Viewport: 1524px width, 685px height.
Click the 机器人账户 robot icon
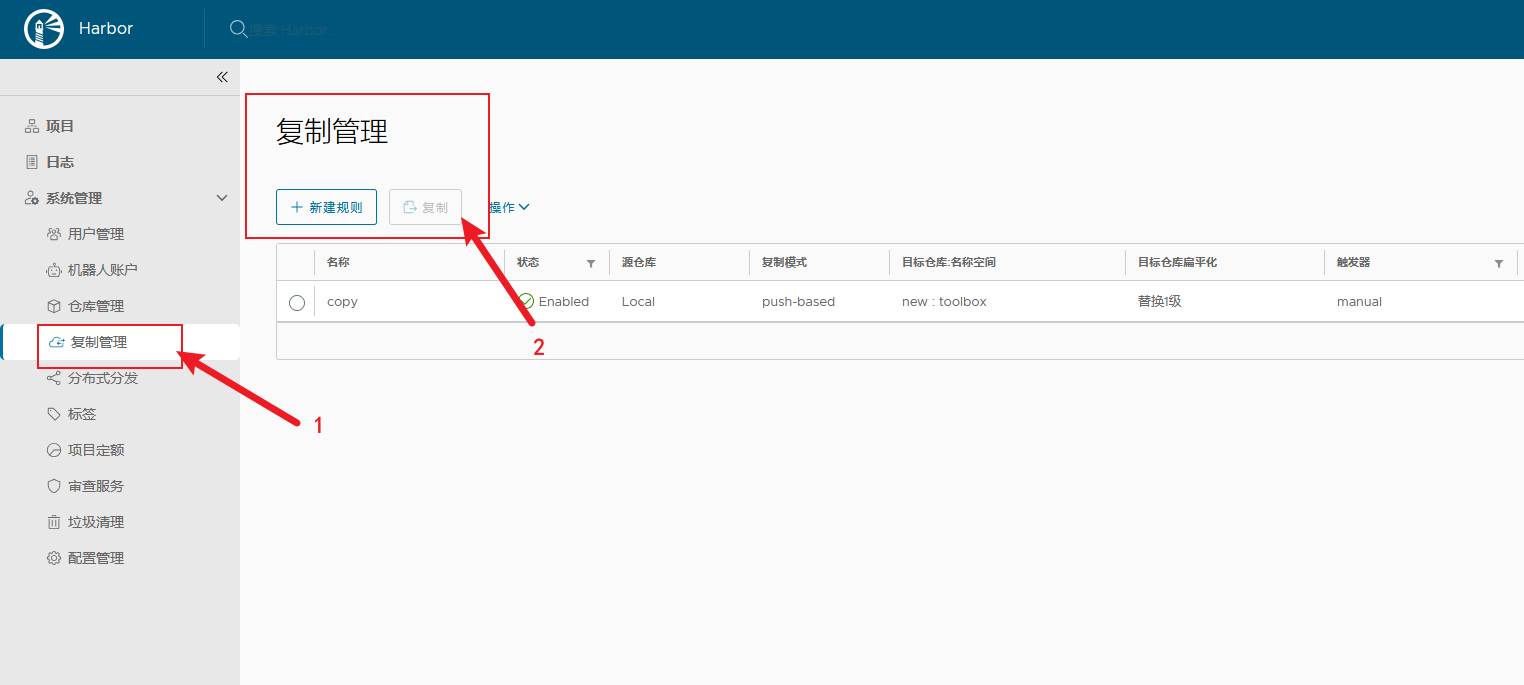coord(54,270)
